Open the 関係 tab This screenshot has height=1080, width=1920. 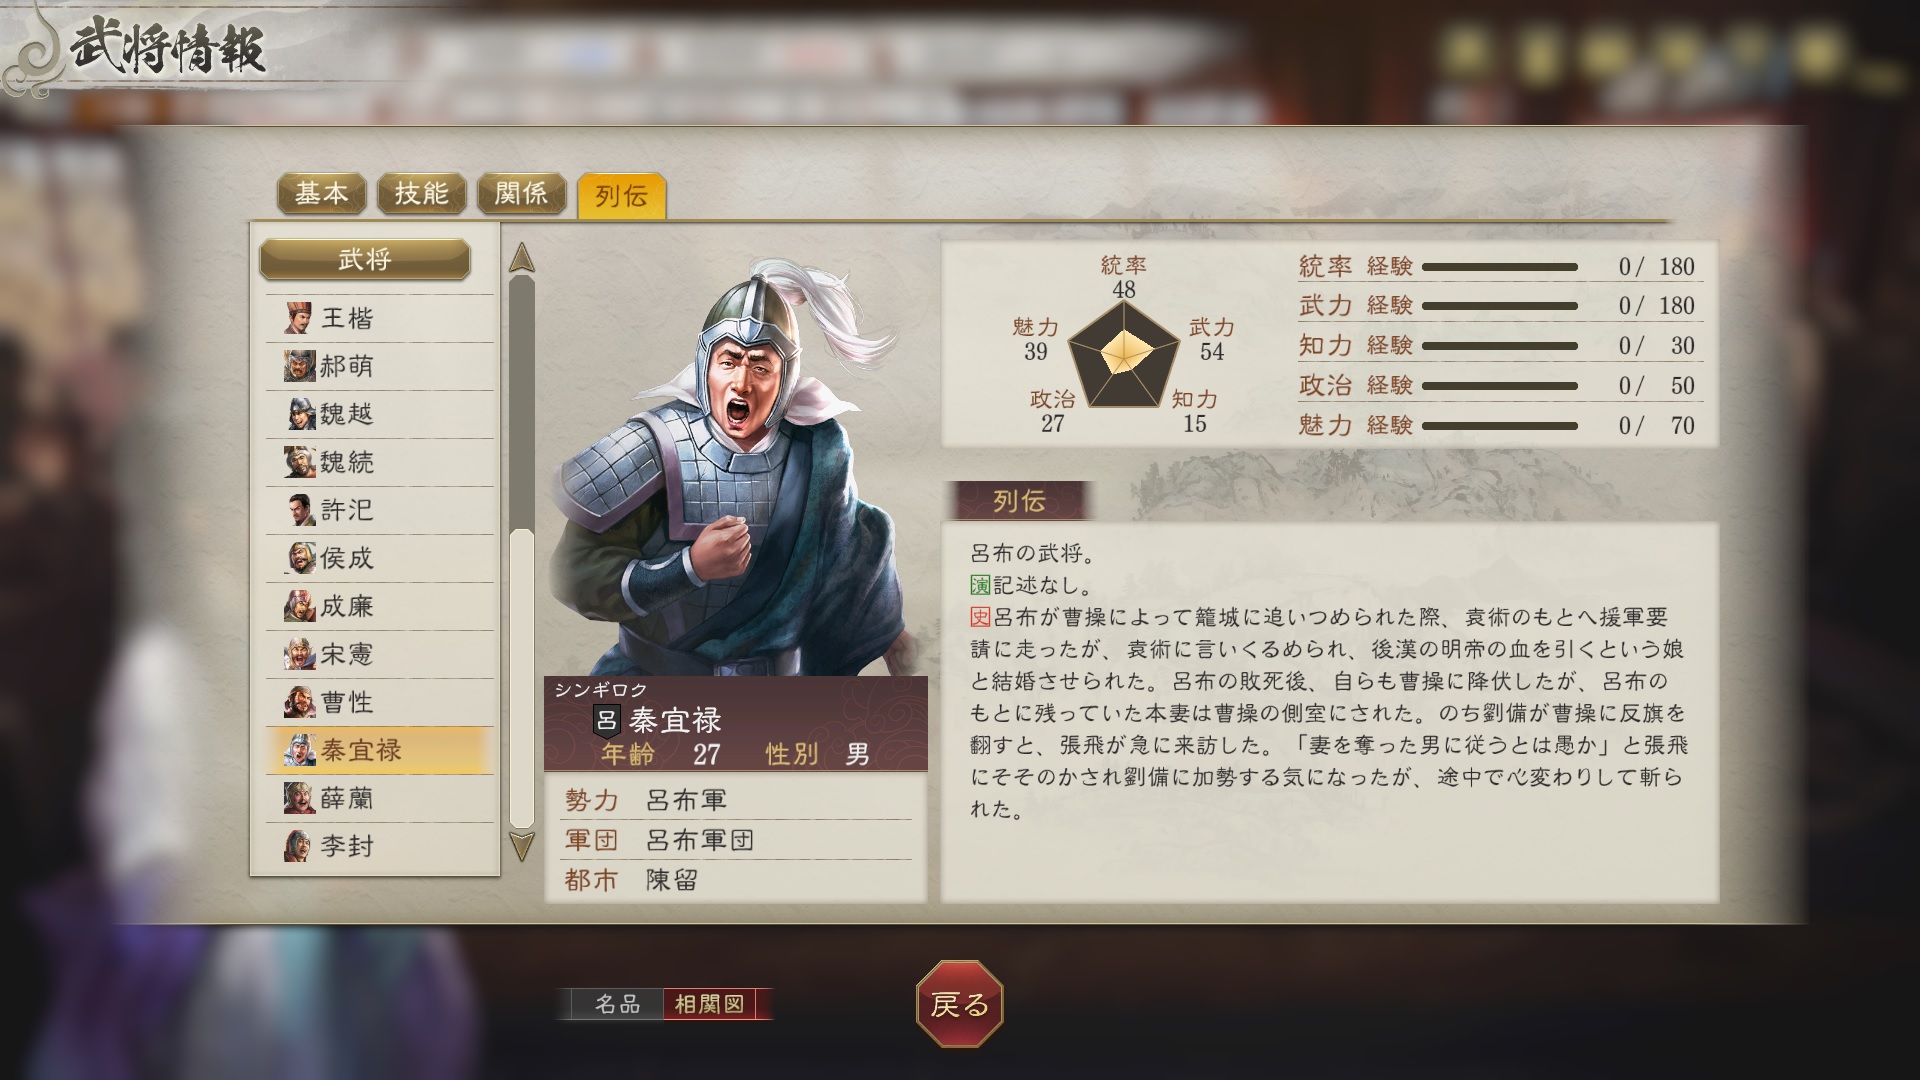[522, 193]
